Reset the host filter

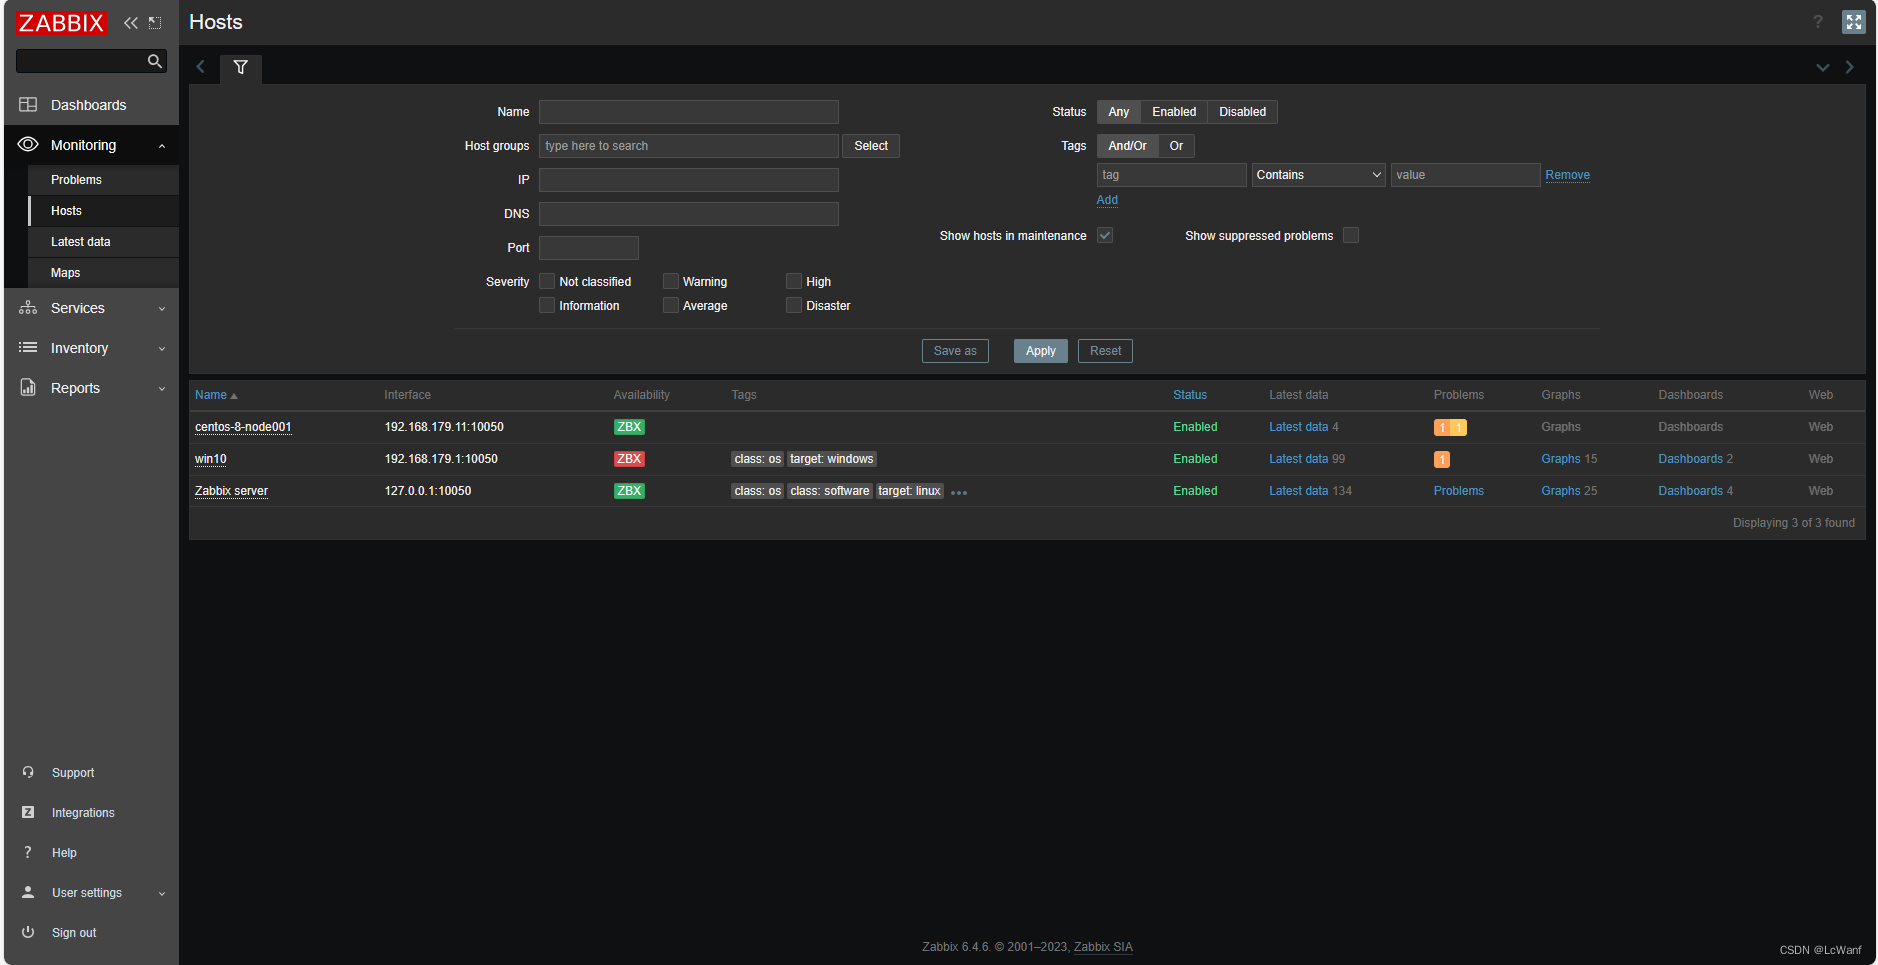pos(1105,351)
